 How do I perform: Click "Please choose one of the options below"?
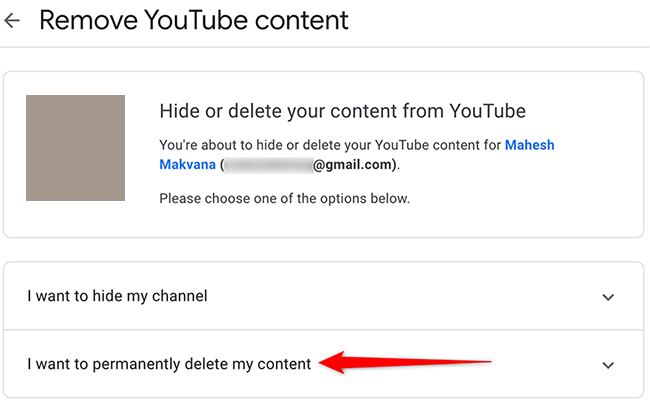point(284,199)
